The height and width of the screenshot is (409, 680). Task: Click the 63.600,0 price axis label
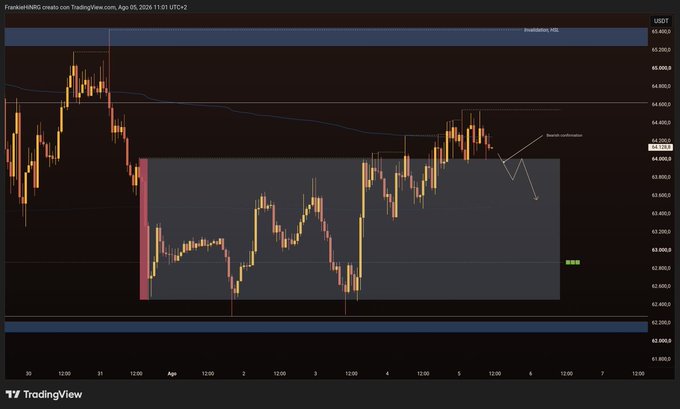661,195
